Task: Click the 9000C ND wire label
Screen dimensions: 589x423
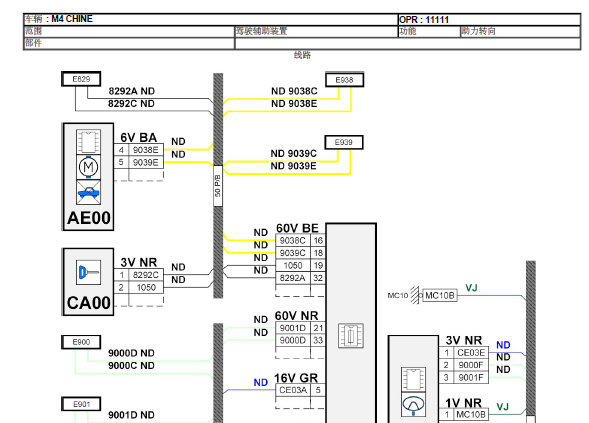Action: (131, 366)
